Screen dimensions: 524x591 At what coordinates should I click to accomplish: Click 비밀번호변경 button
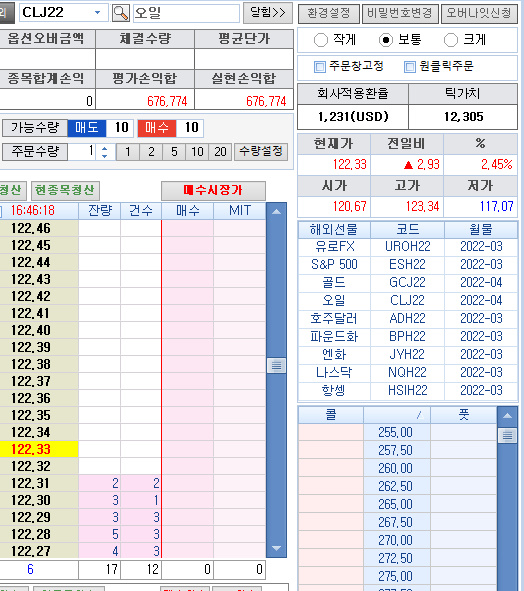pos(400,13)
